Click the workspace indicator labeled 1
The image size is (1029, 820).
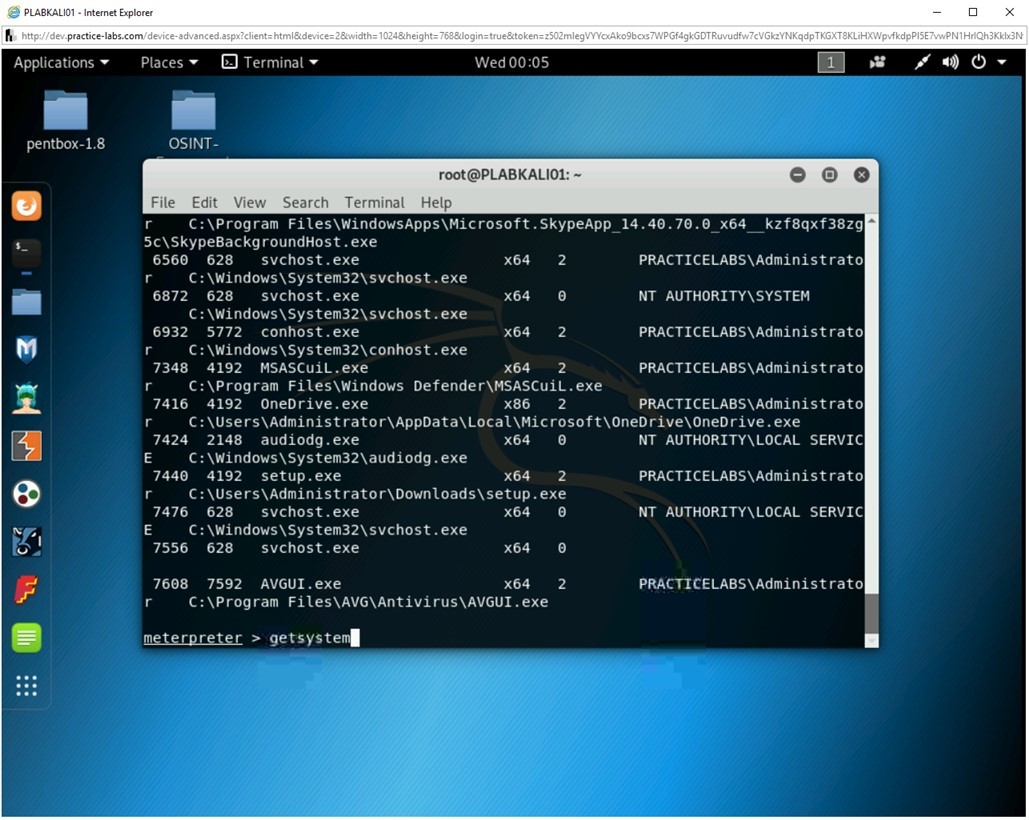tap(829, 62)
